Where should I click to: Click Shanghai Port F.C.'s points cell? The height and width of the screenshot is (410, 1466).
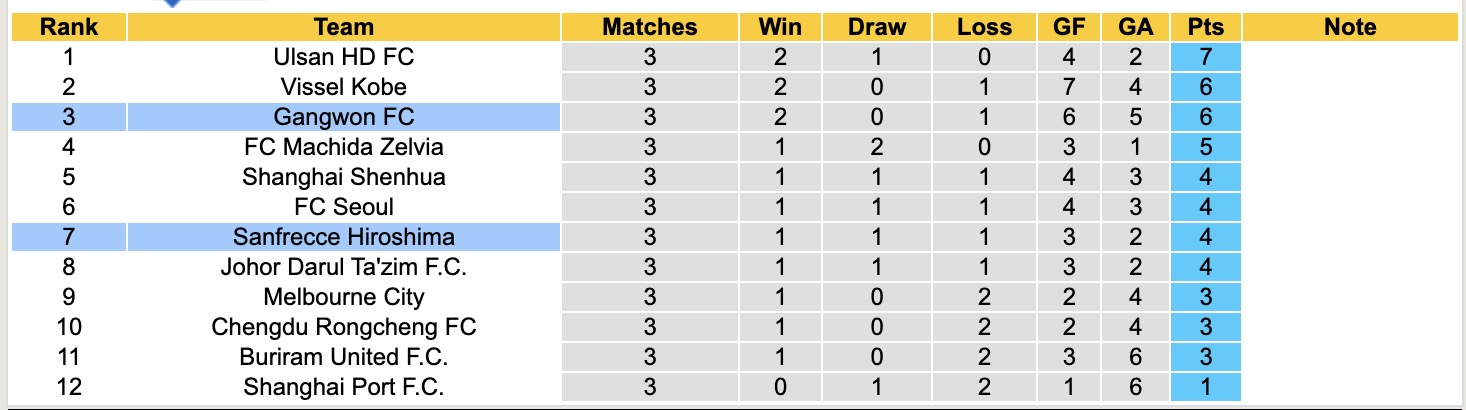tap(1206, 388)
